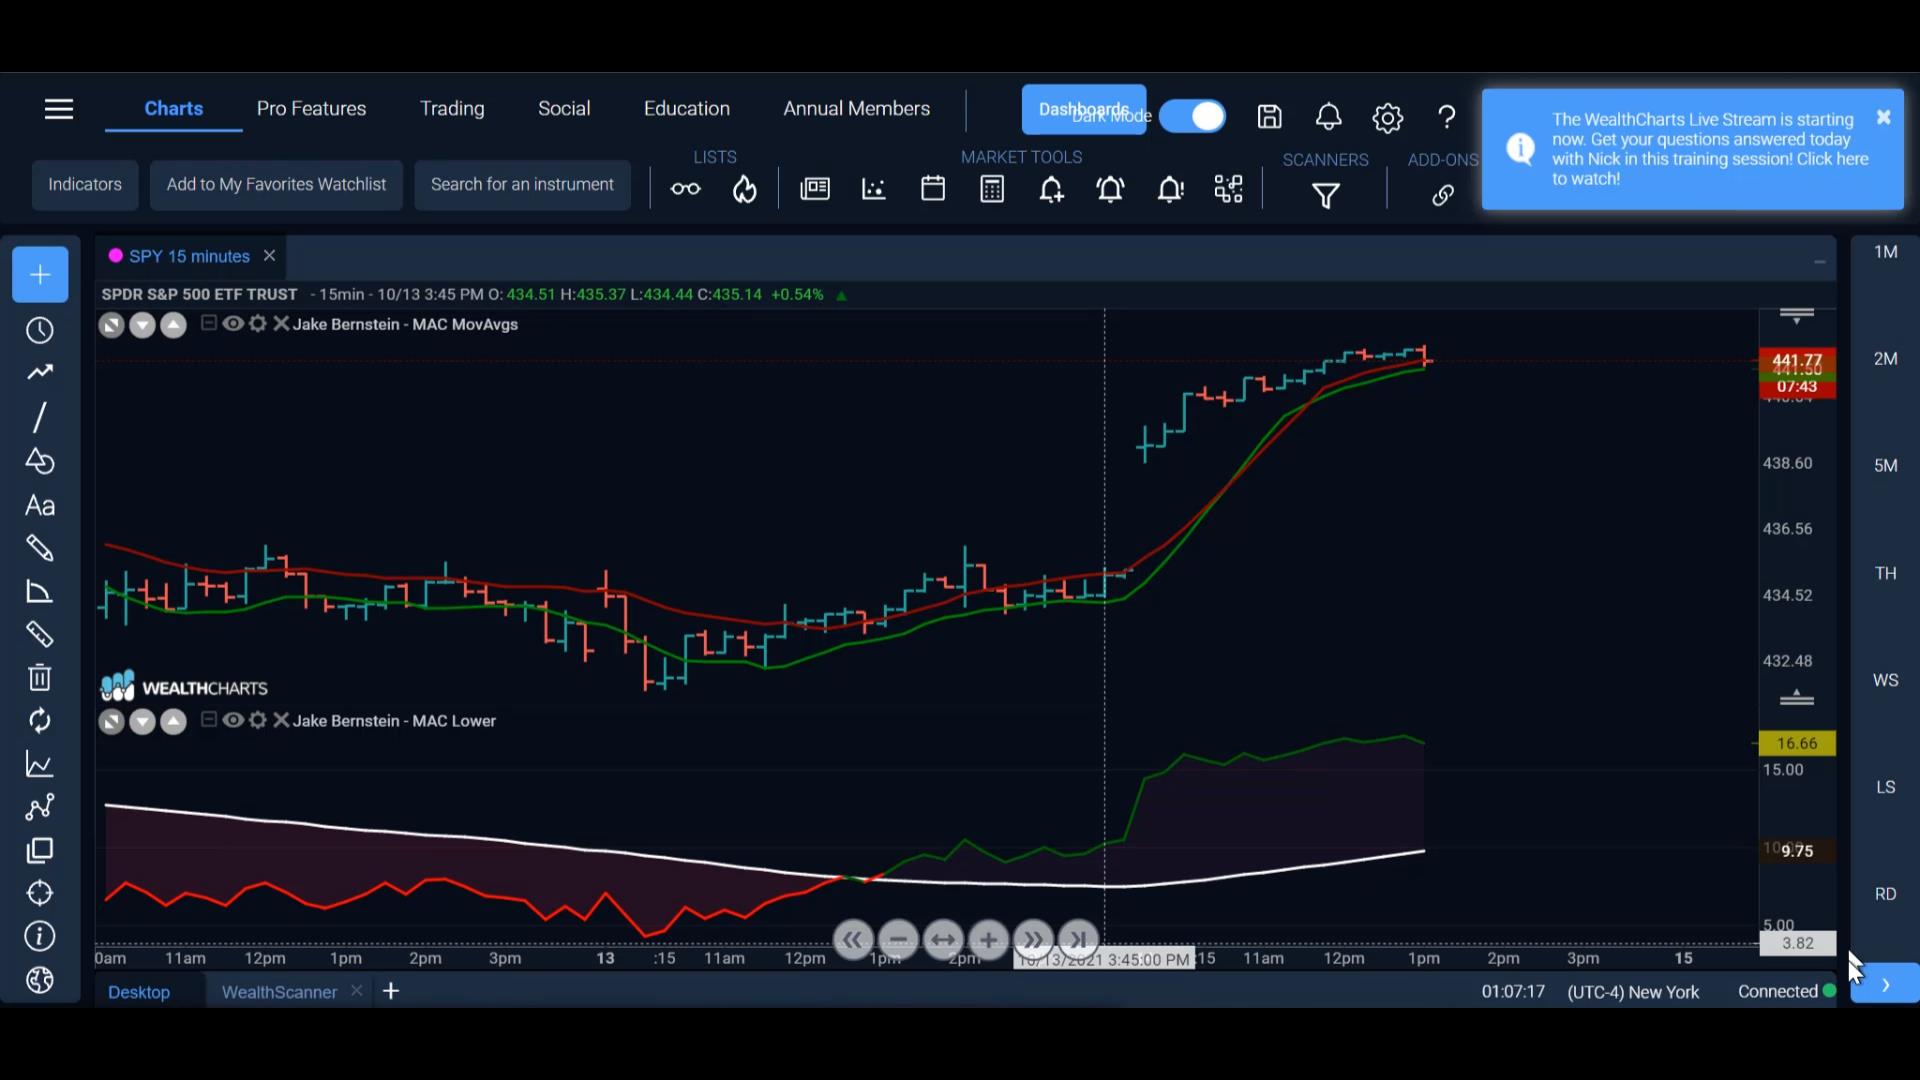
Task: Switch to the Charts tab
Action: tap(174, 108)
